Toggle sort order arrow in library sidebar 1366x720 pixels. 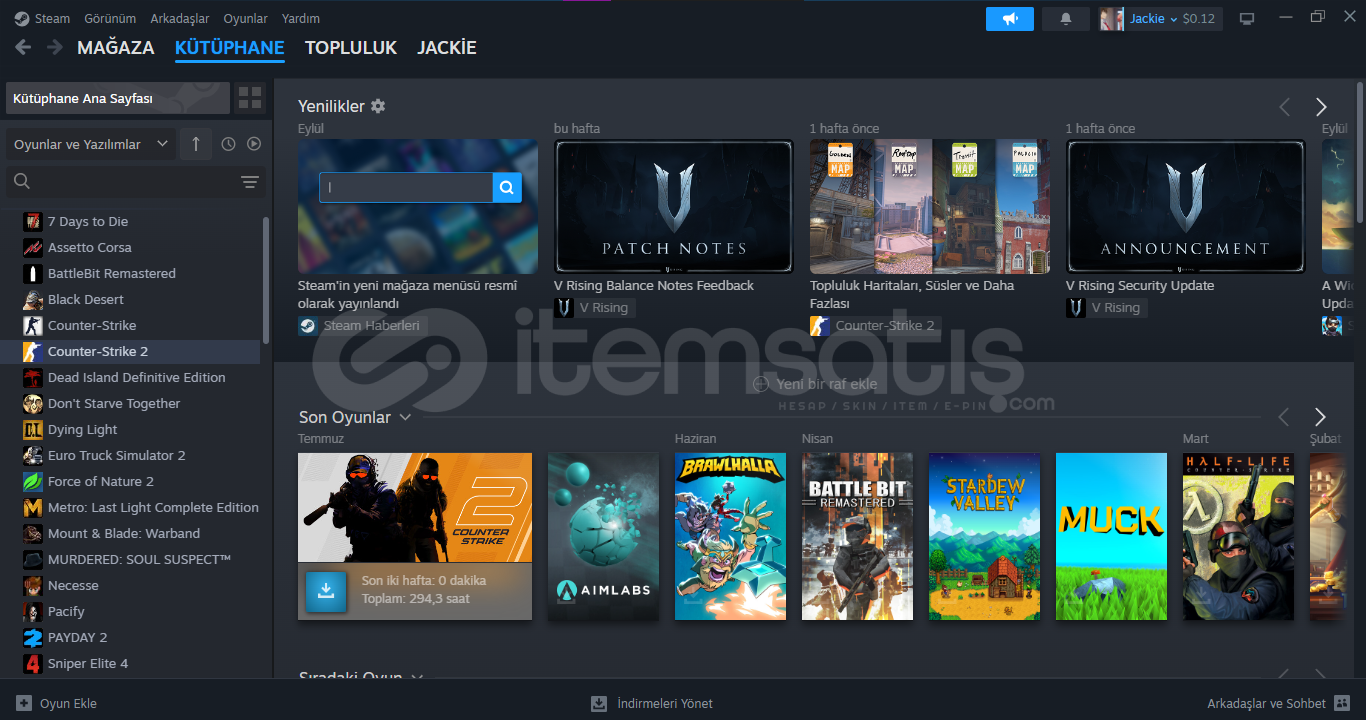(195, 144)
